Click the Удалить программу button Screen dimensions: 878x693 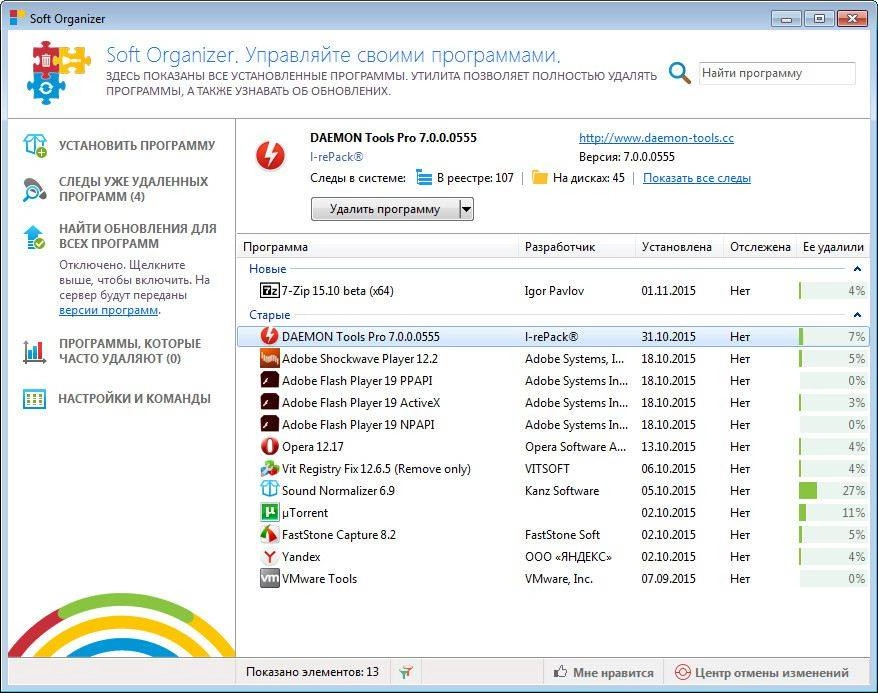tap(385, 209)
